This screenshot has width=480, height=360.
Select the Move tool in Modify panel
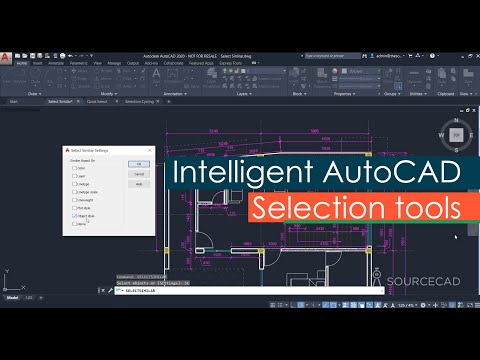(x=80, y=71)
